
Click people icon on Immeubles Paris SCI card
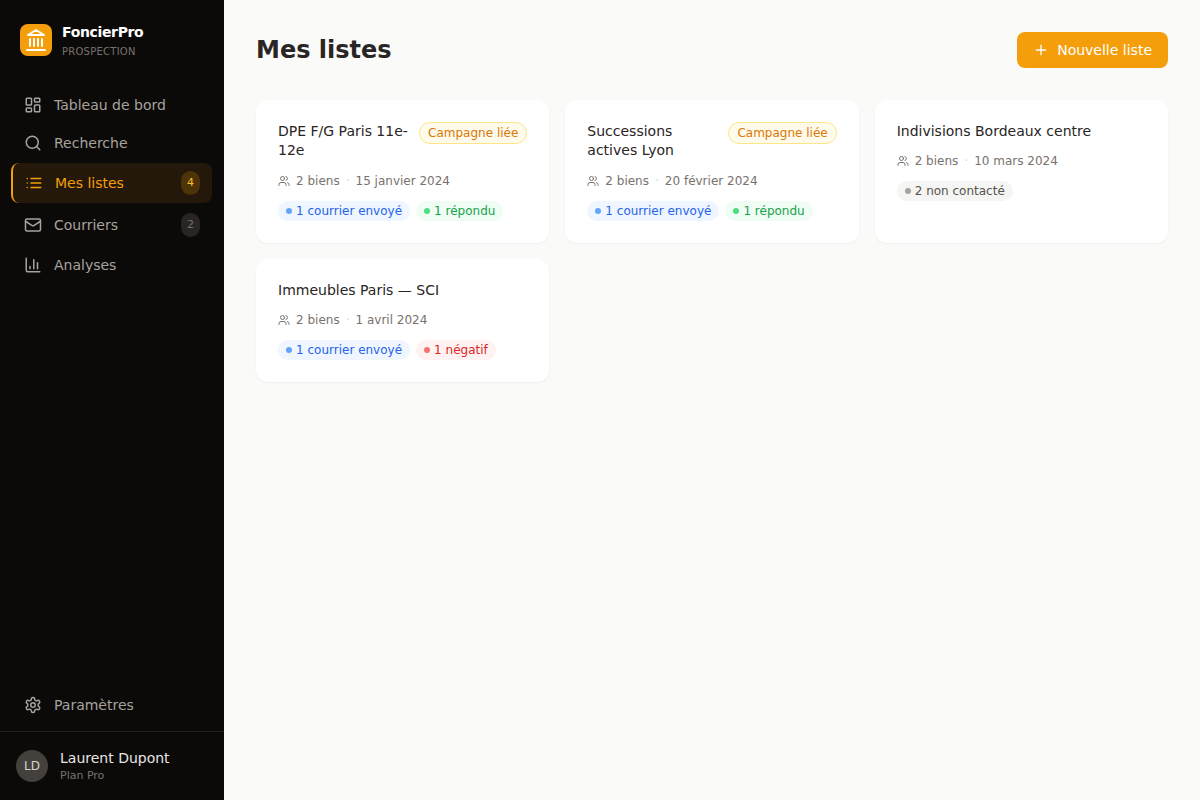[x=284, y=320]
